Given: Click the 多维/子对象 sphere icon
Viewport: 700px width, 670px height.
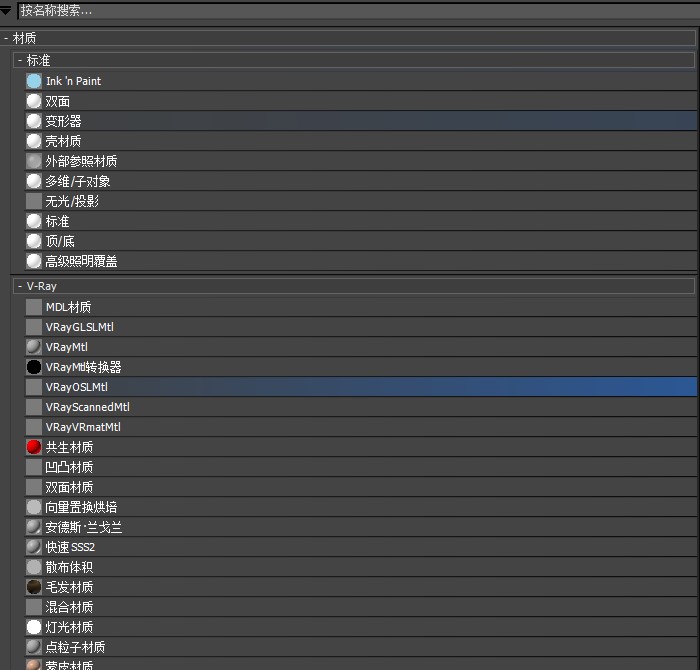Looking at the screenshot, I should click(x=33, y=181).
